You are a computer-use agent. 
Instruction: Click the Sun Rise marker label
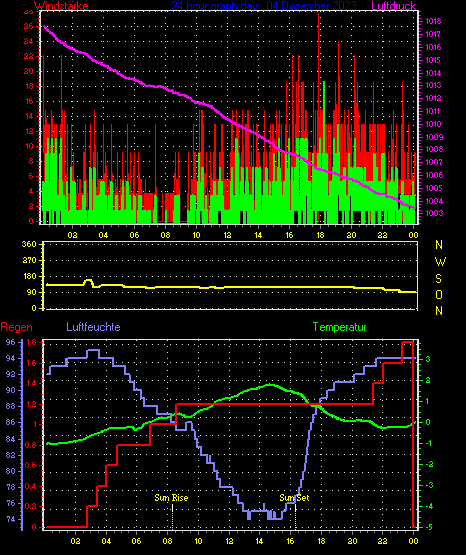171,498
